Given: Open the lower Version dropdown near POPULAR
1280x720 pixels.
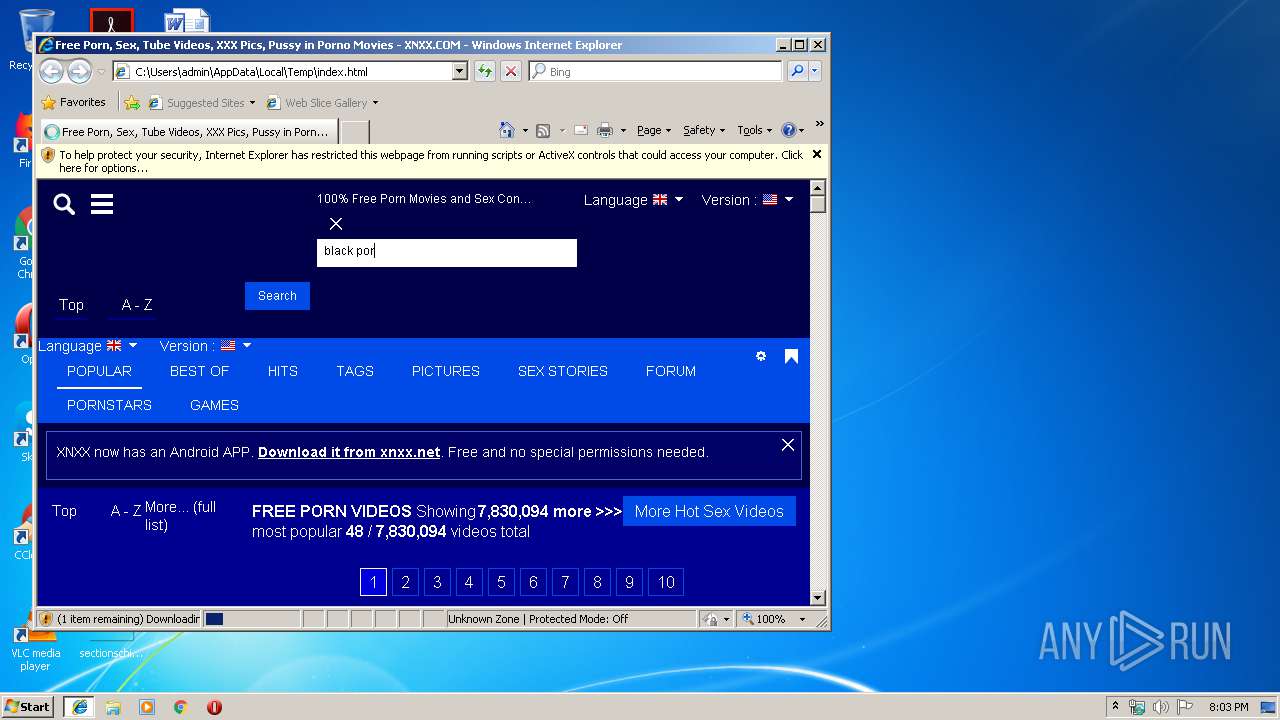Looking at the screenshot, I should [x=206, y=346].
